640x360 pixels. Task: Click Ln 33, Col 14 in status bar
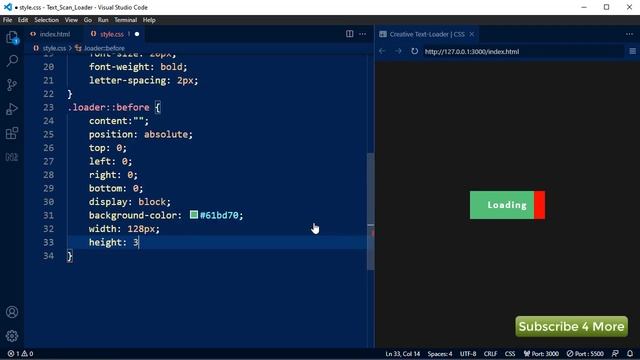click(x=402, y=353)
